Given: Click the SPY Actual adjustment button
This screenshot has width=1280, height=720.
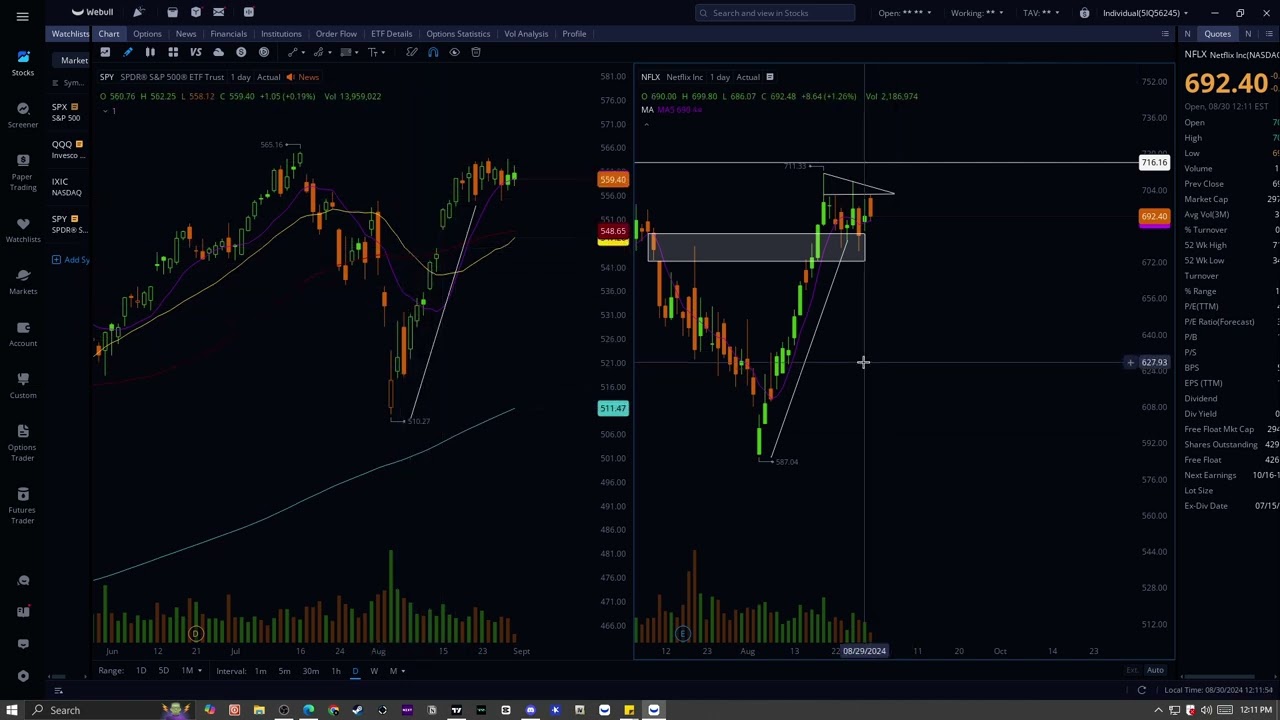Looking at the screenshot, I should [269, 77].
